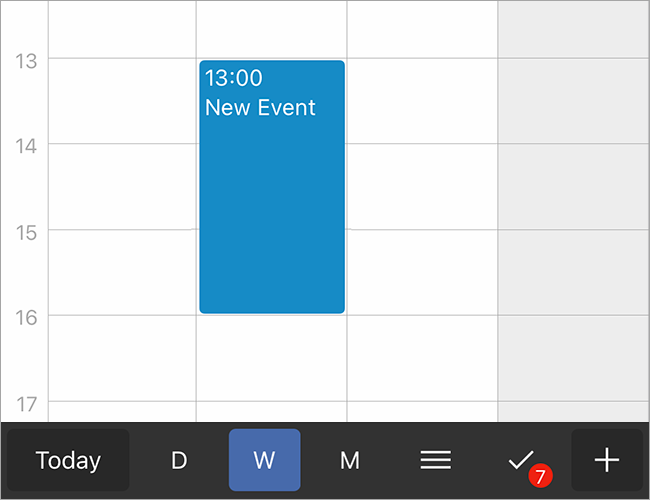
Task: Select the 13 hour label
Action: (26, 61)
